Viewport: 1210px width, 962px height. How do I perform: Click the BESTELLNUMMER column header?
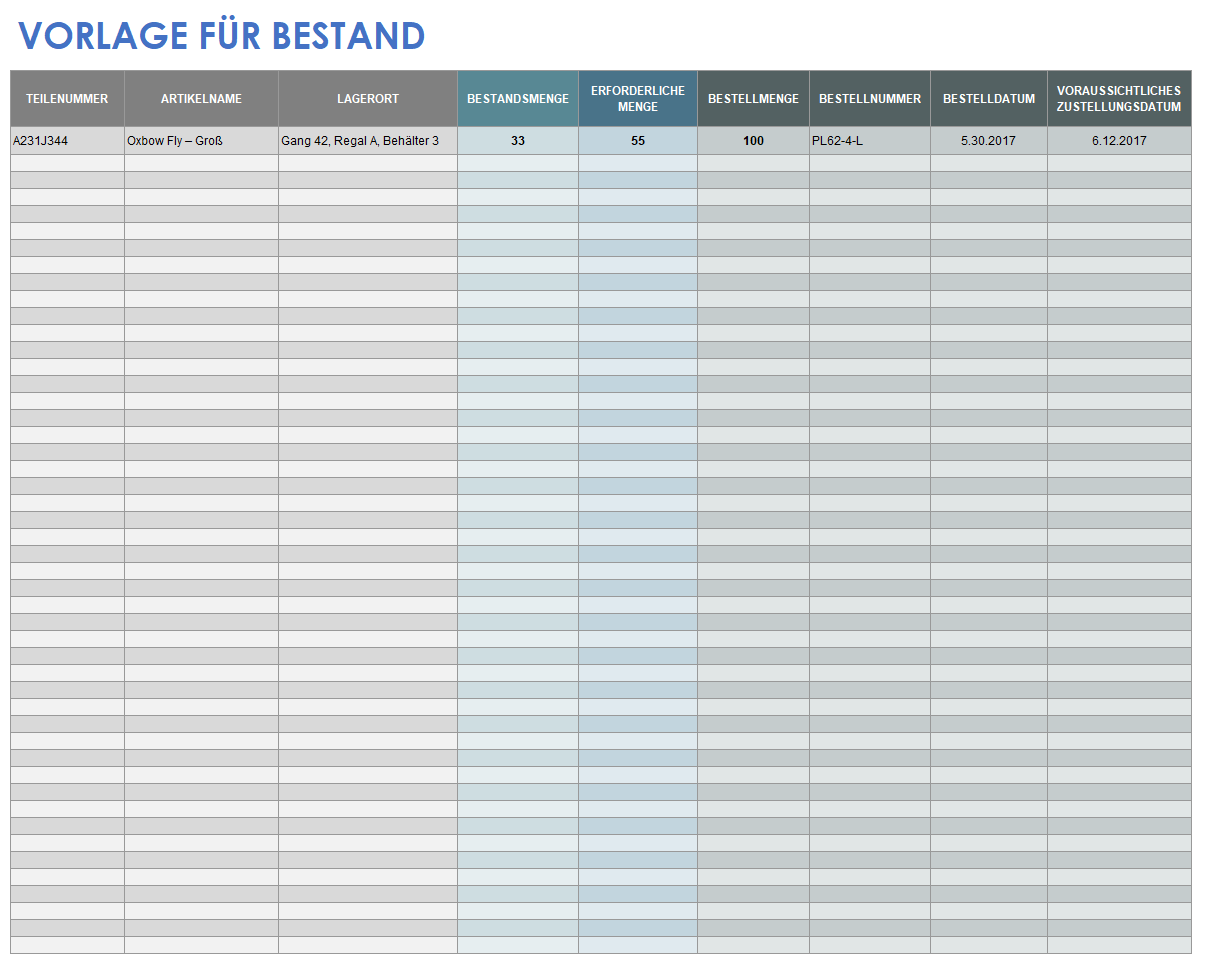(x=869, y=99)
